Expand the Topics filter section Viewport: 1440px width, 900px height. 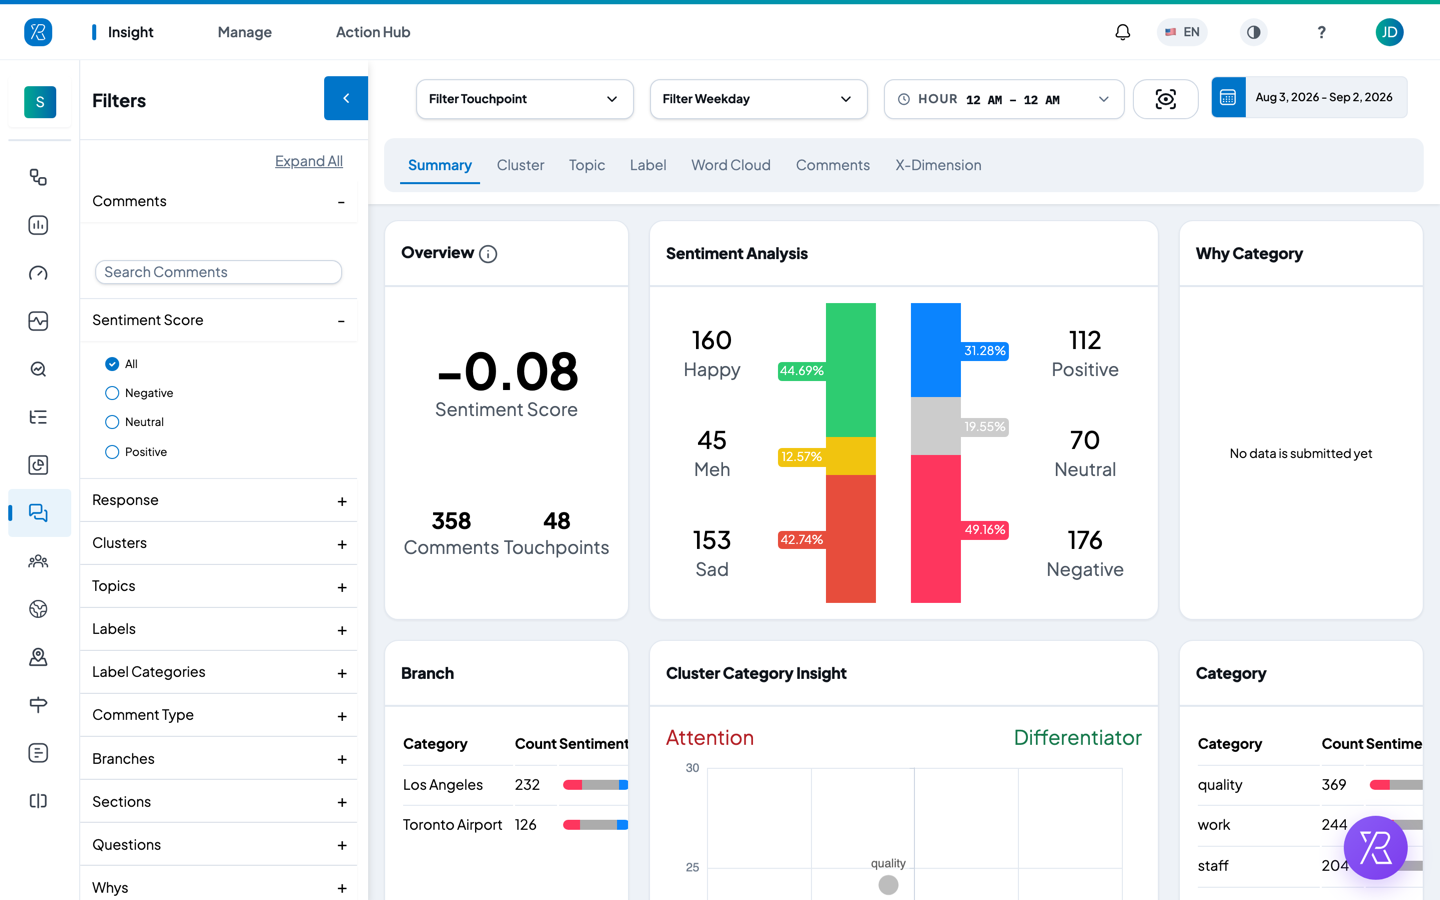point(218,586)
